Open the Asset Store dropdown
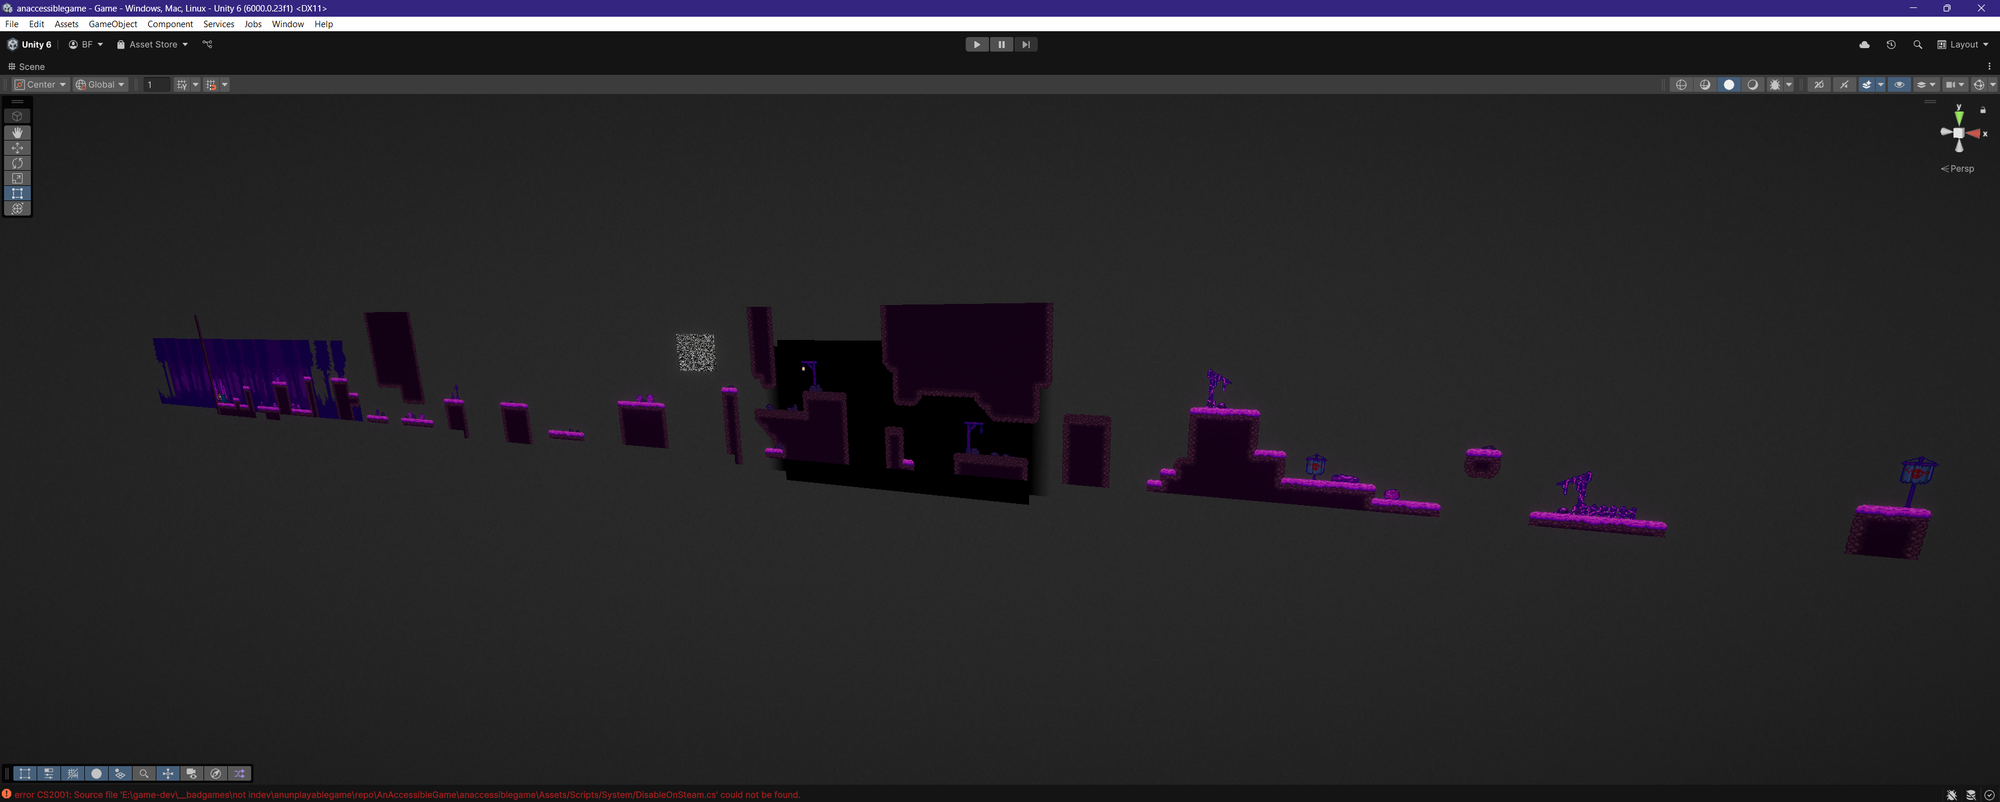This screenshot has width=2000, height=802. [152, 44]
